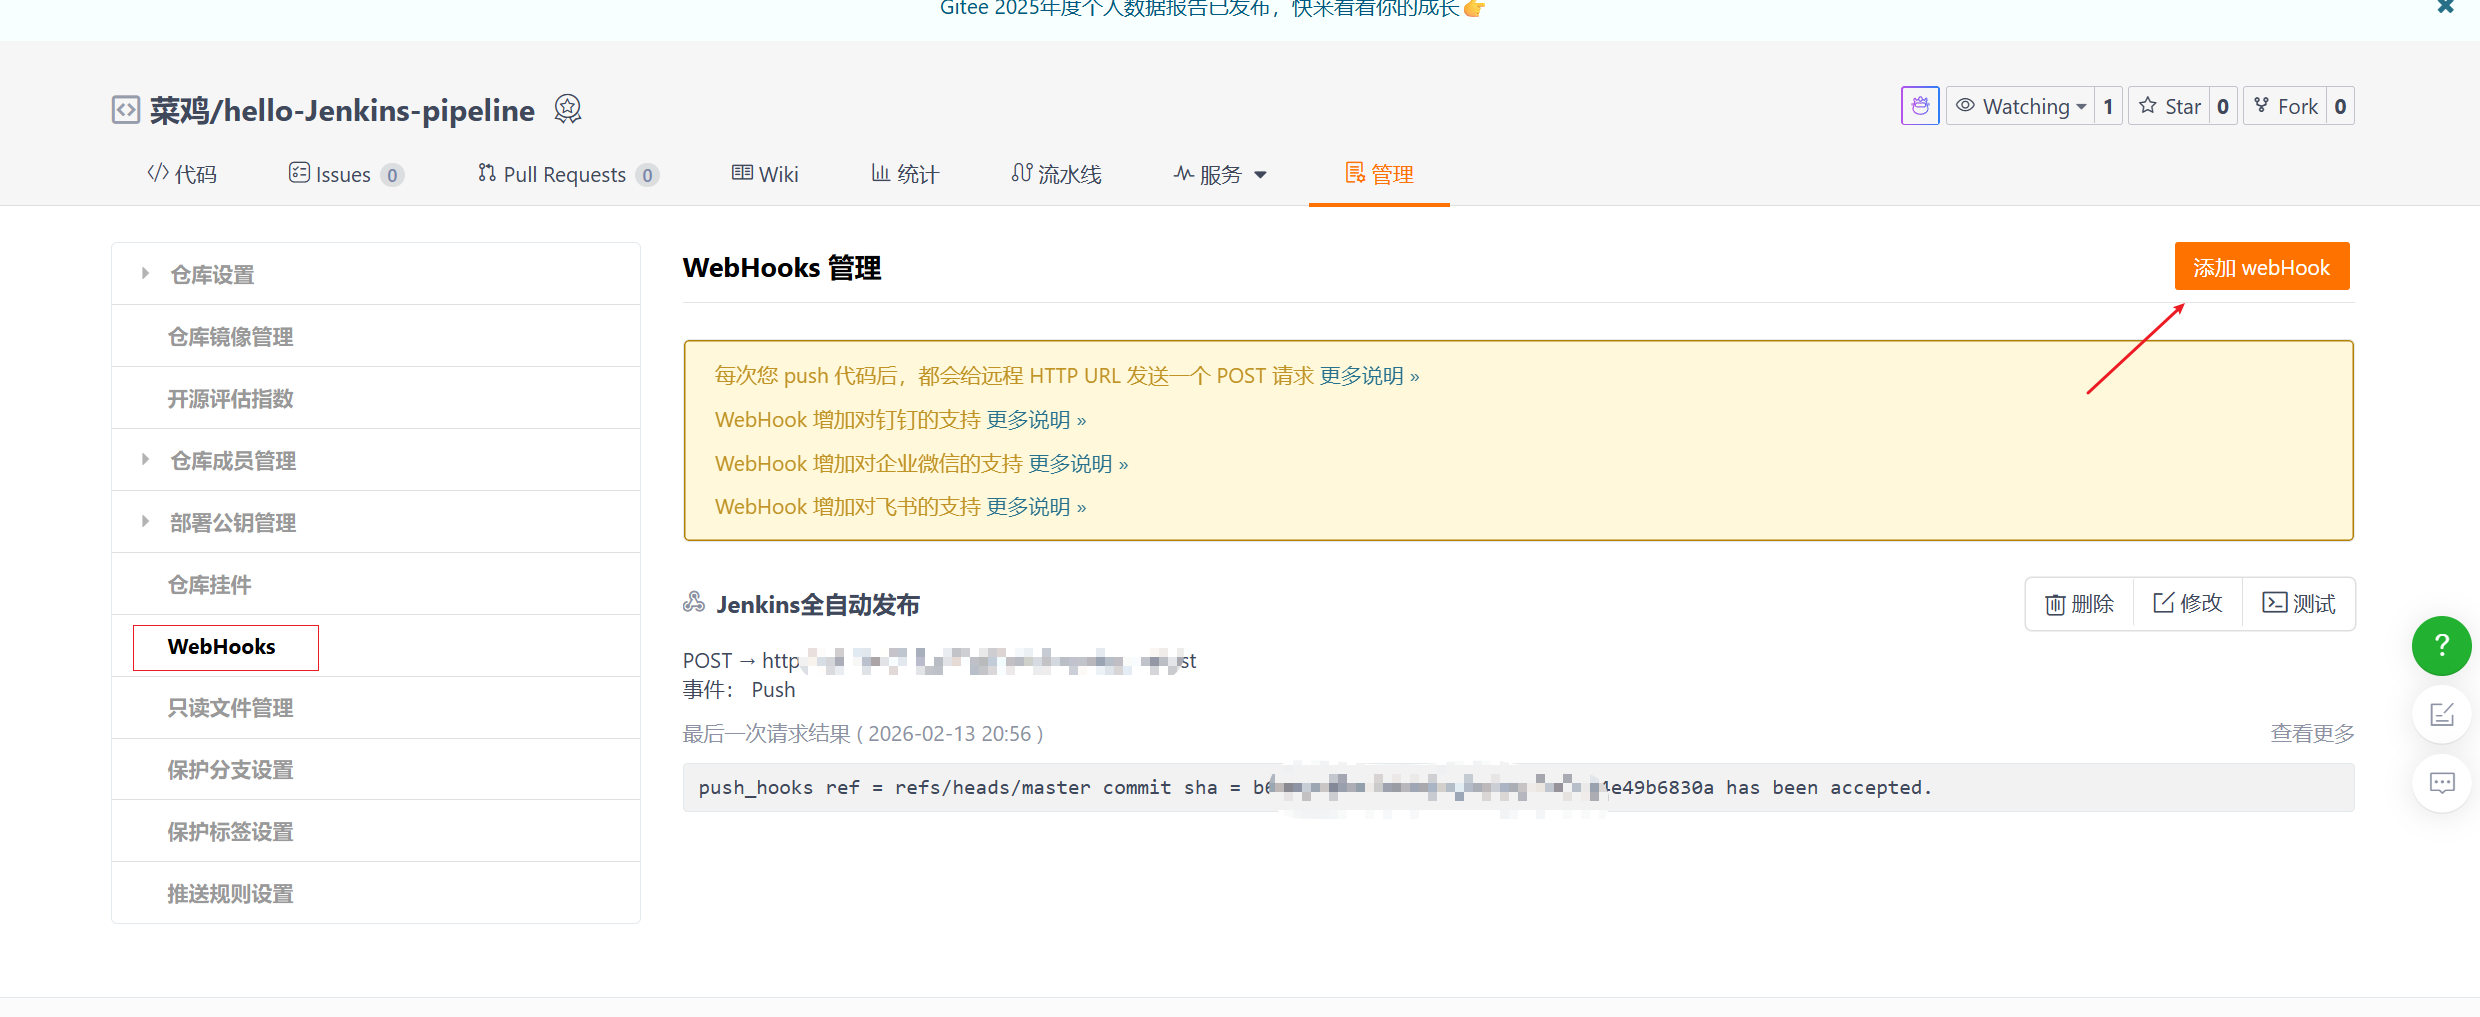Open 只读文件管理 in the sidebar

tap(376, 707)
